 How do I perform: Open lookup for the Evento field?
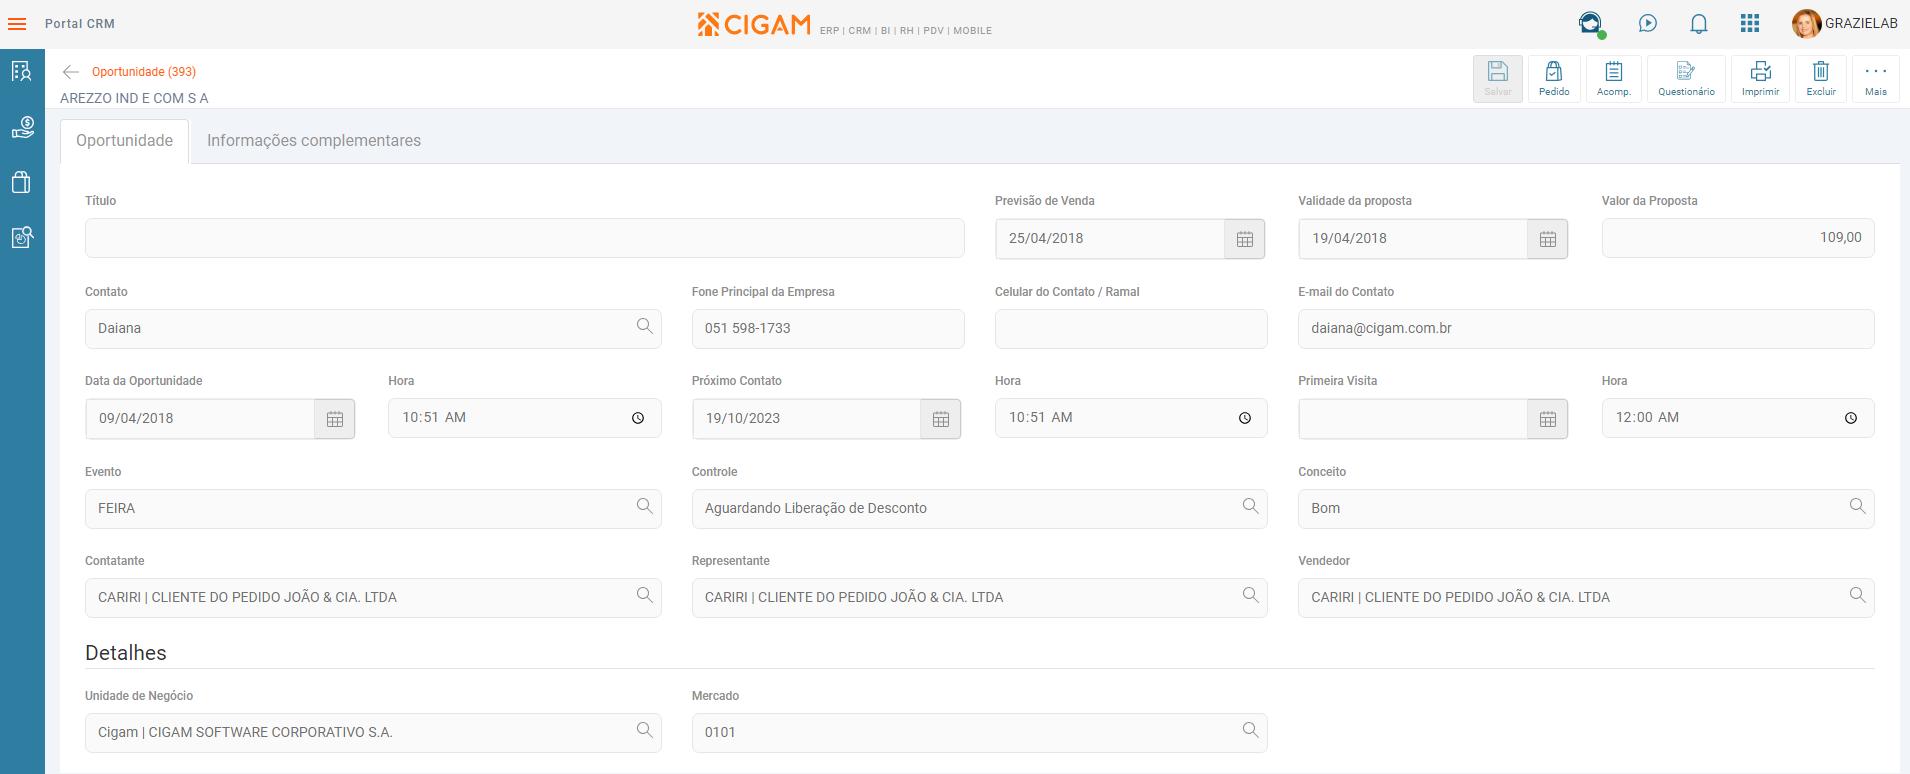(x=645, y=506)
